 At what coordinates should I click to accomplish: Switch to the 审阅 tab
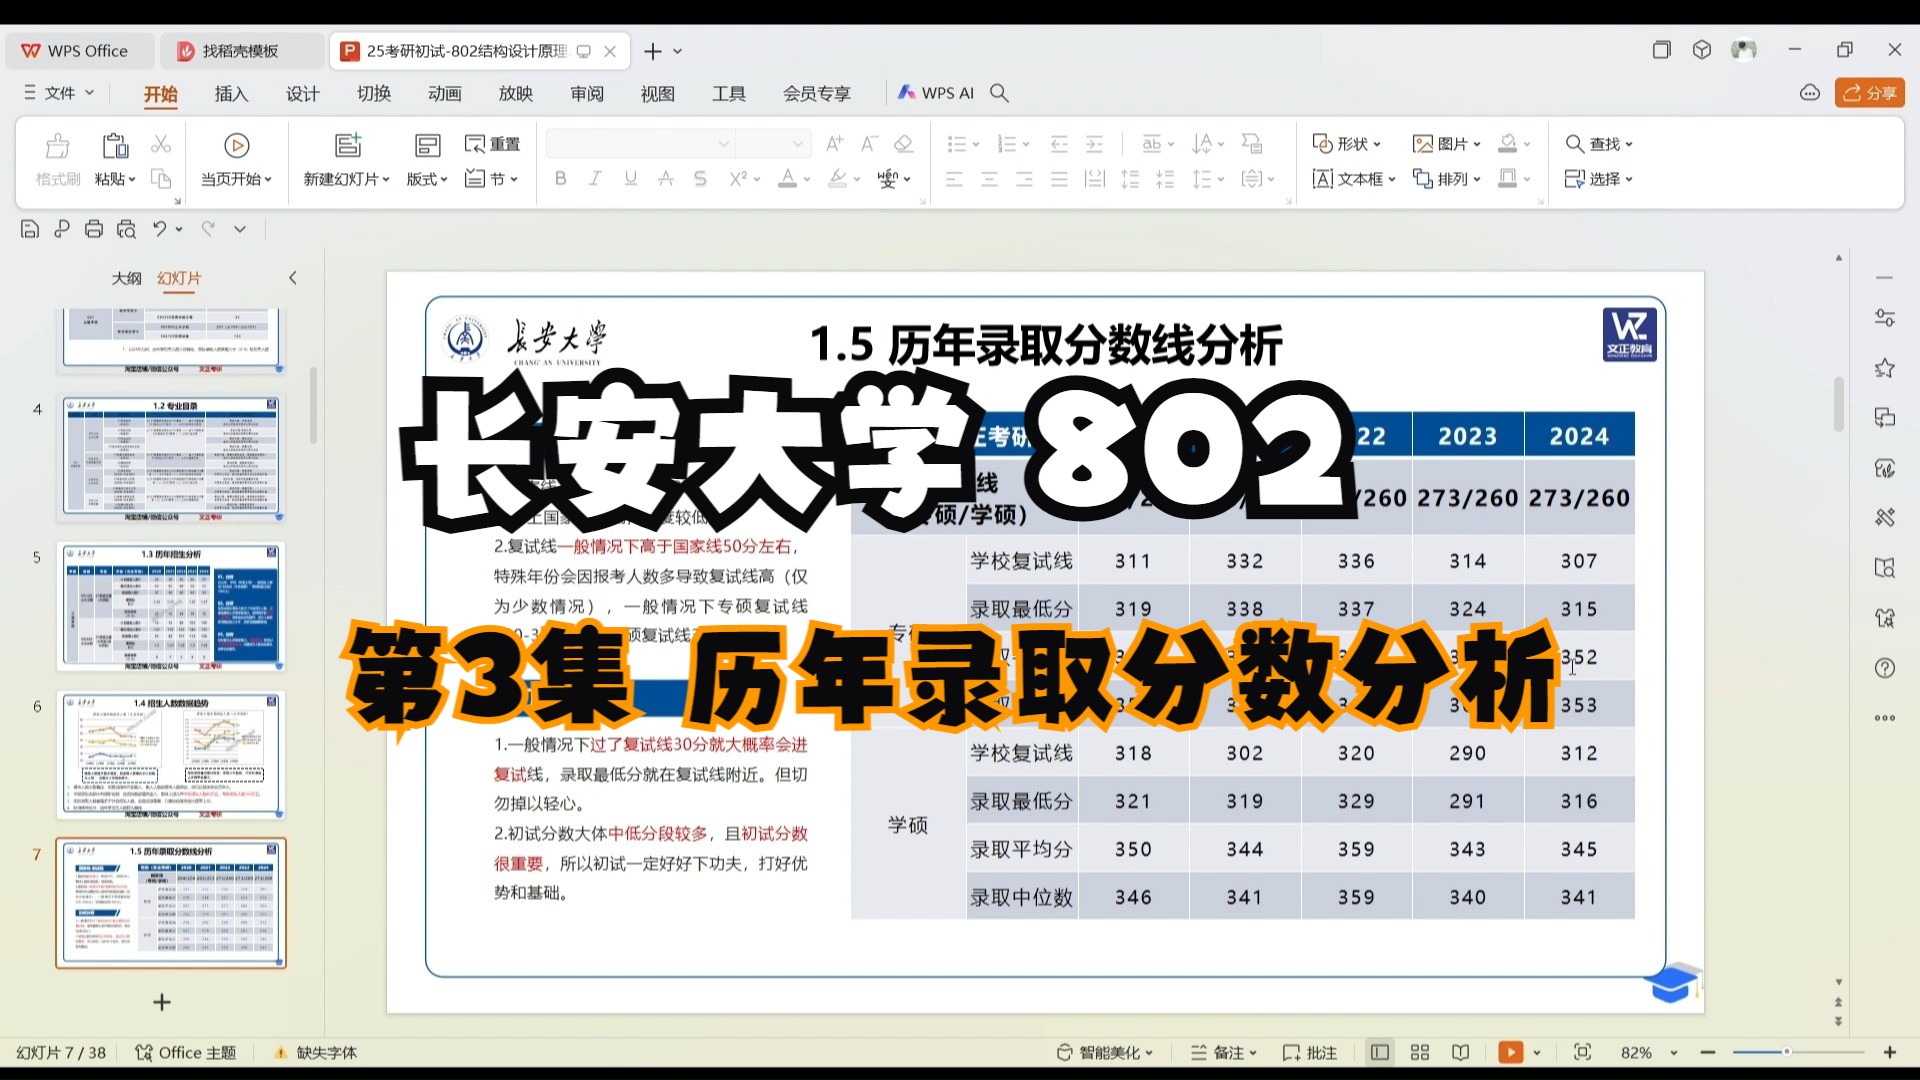(587, 94)
